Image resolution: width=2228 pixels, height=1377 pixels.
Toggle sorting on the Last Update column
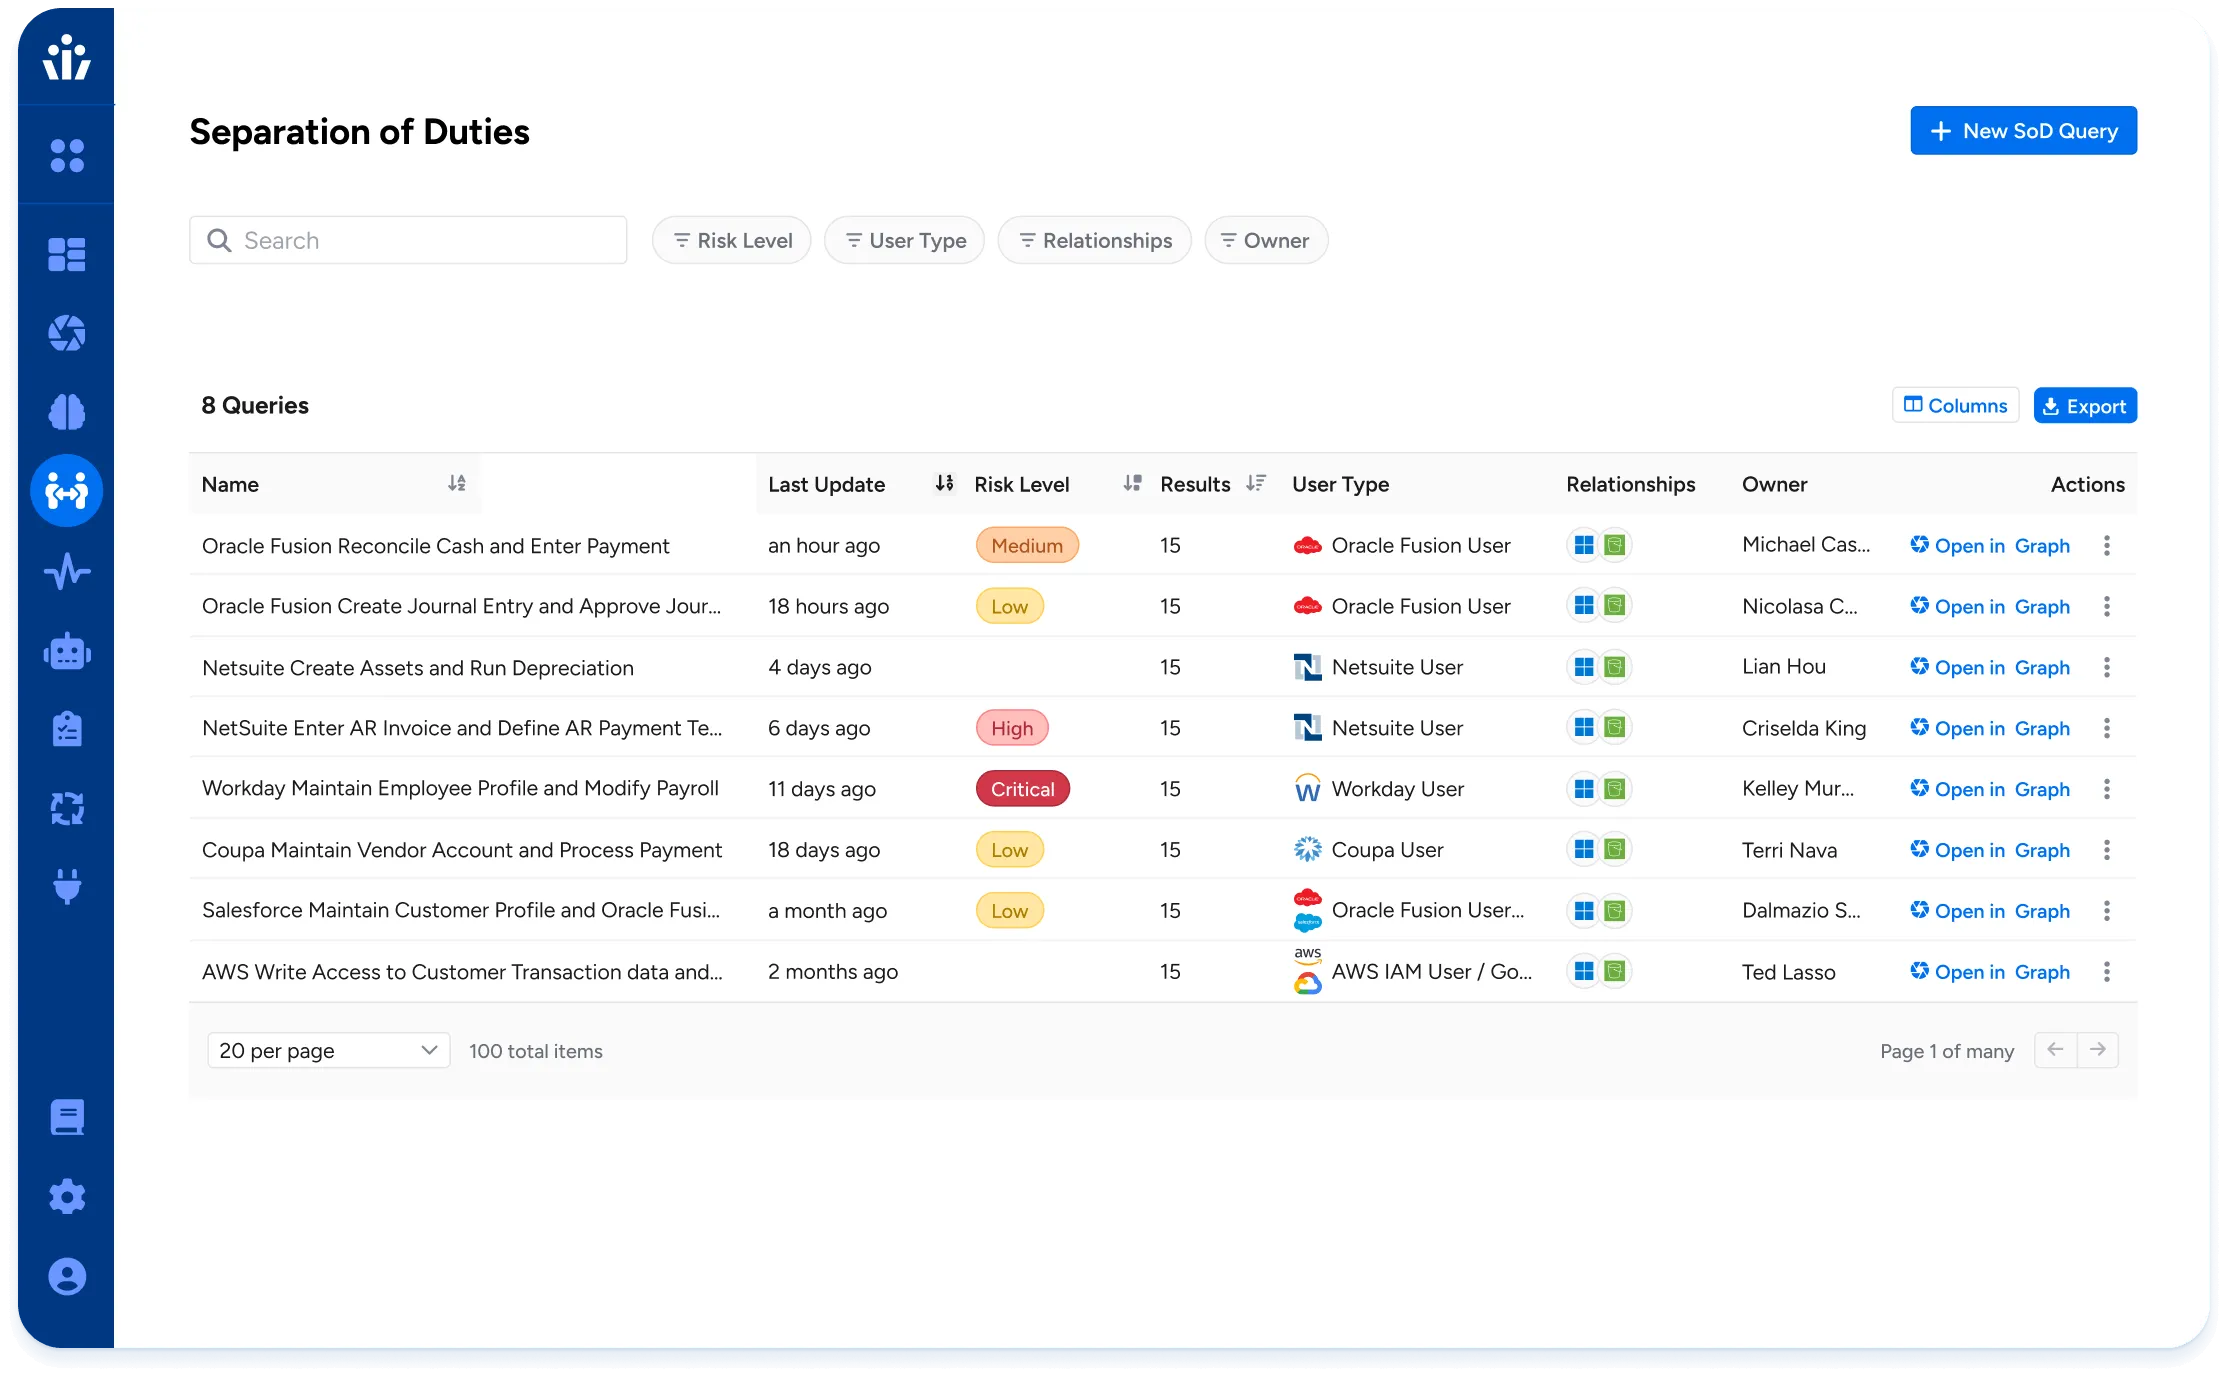943,484
